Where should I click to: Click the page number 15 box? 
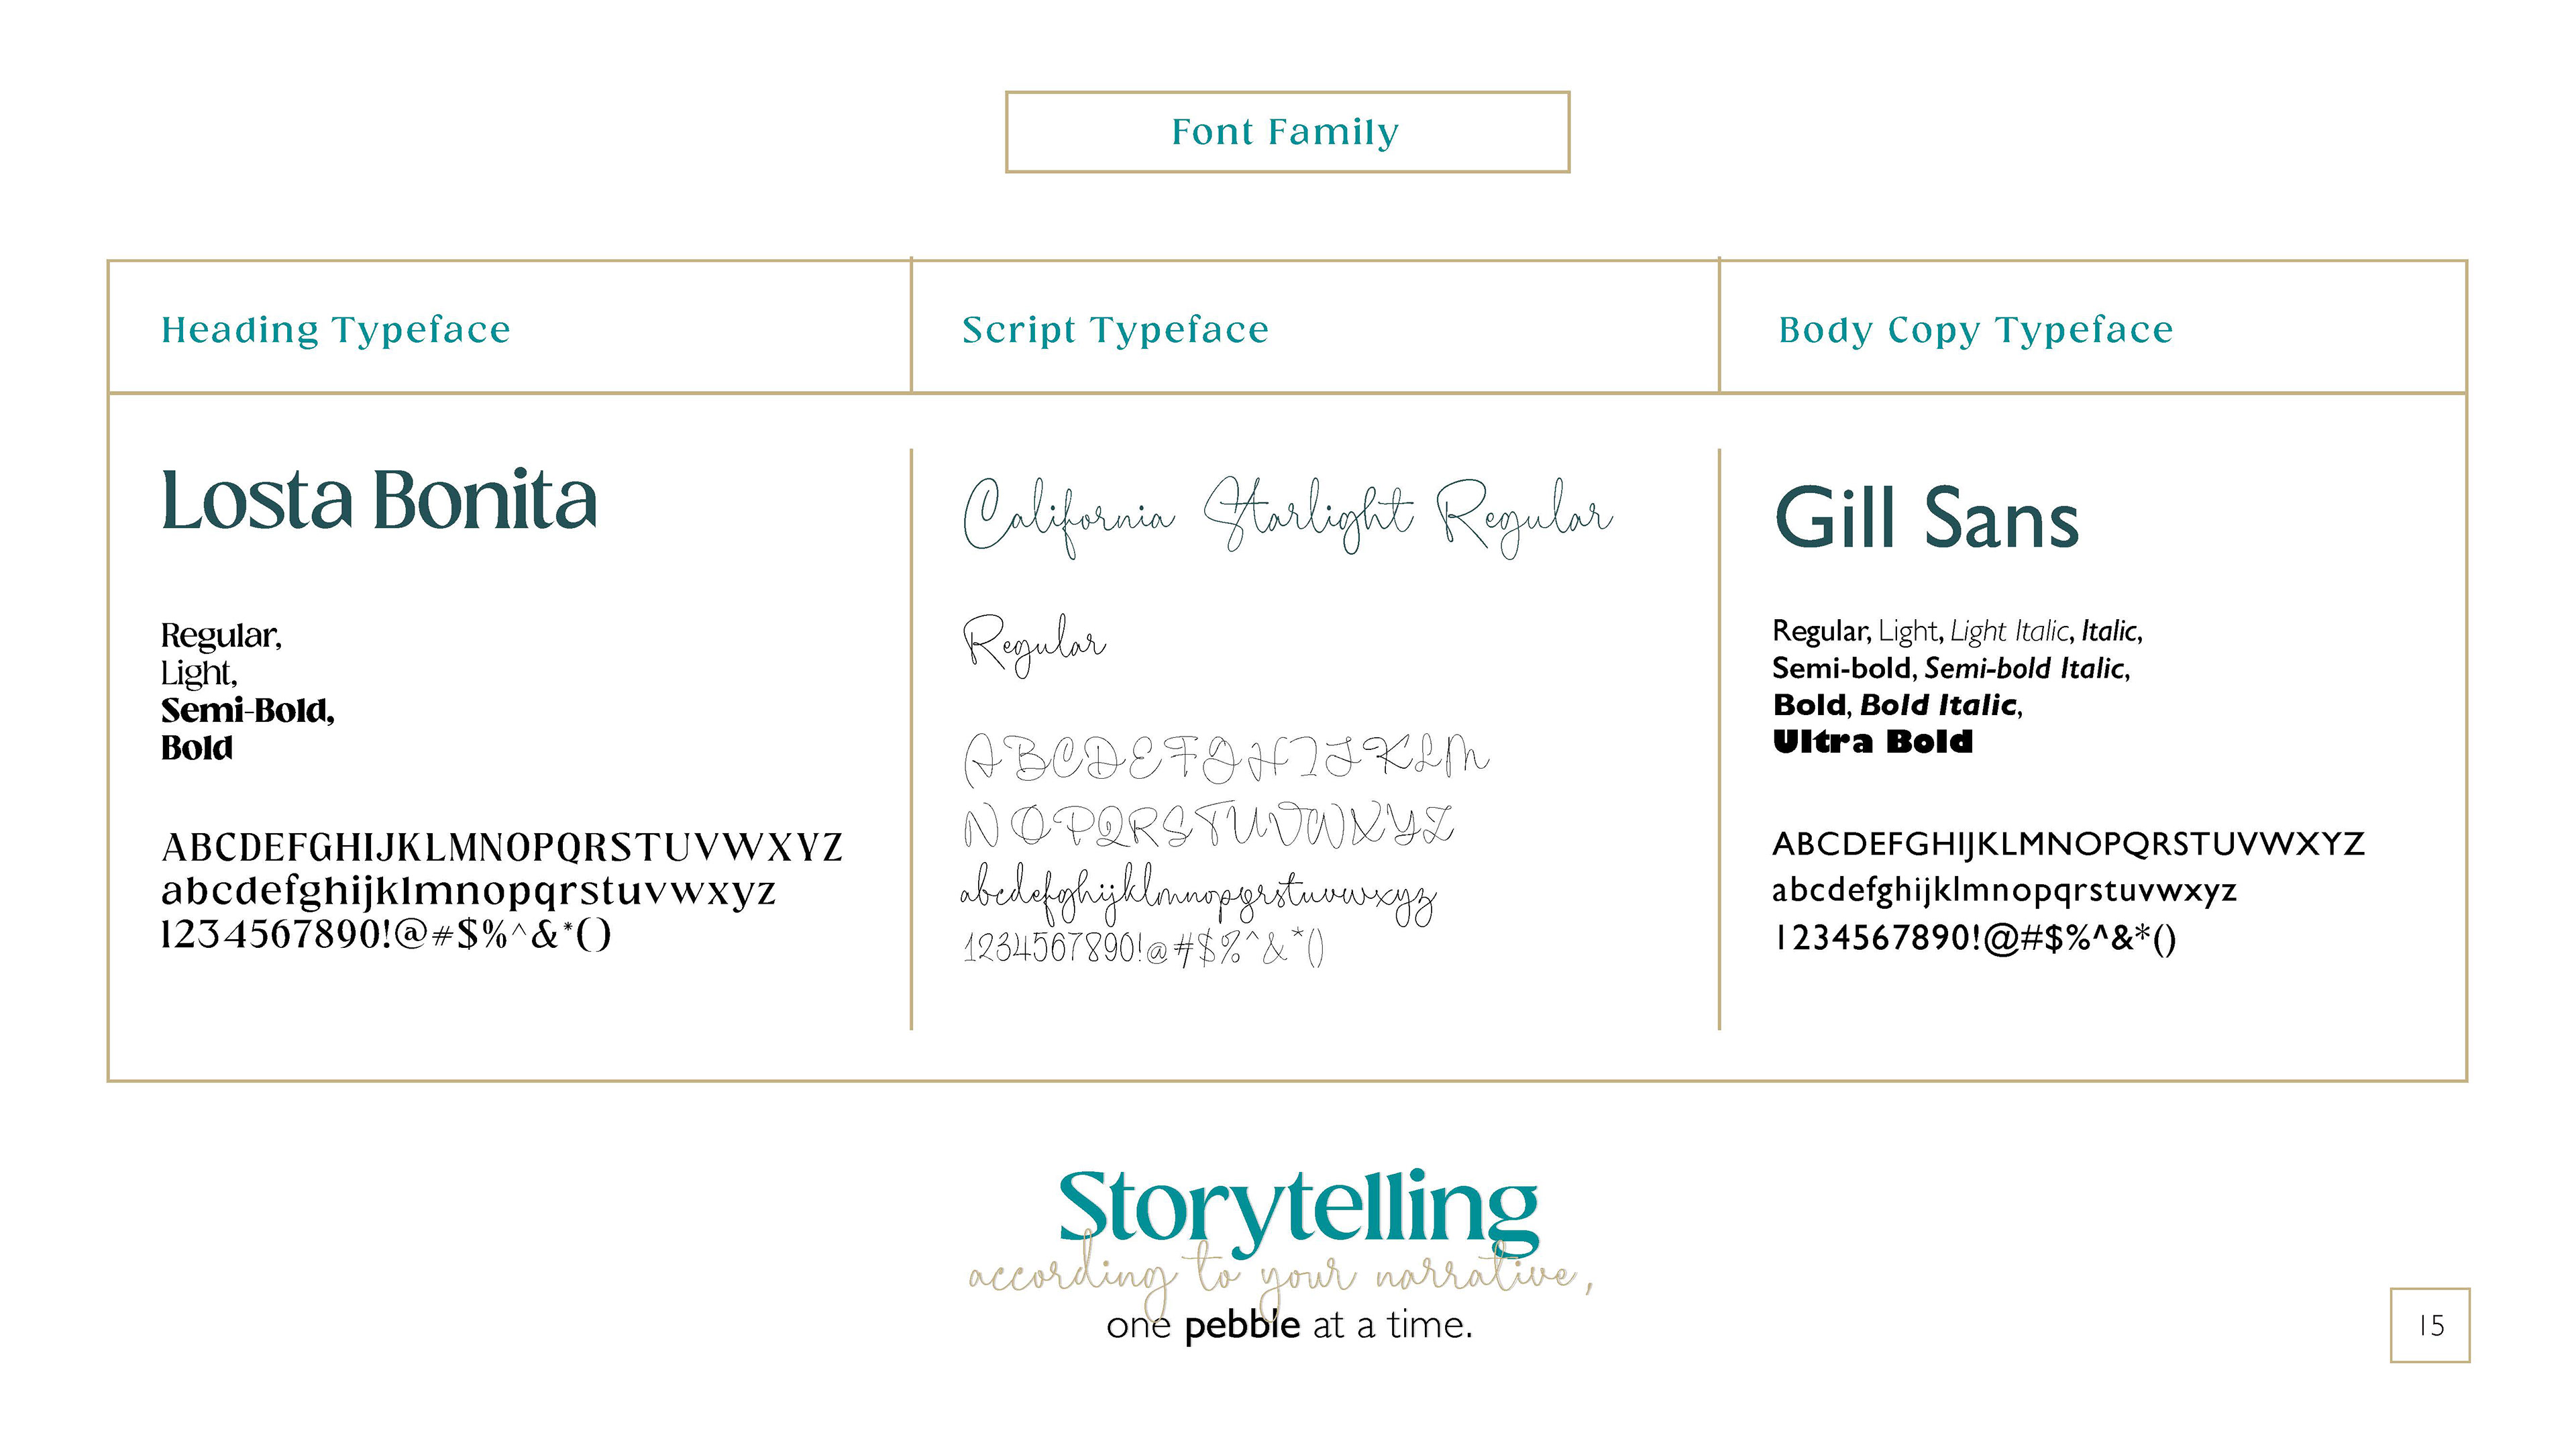point(2429,1325)
